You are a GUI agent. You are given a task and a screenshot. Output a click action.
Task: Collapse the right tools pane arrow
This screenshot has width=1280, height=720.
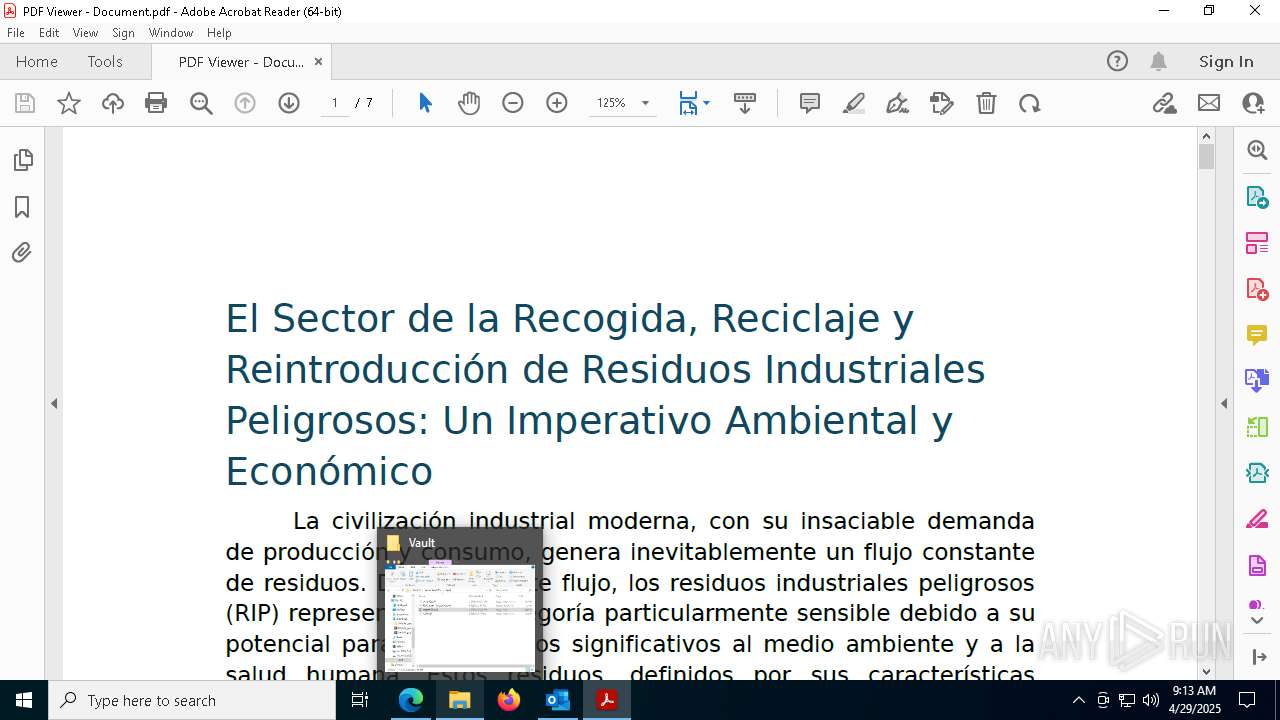1224,404
